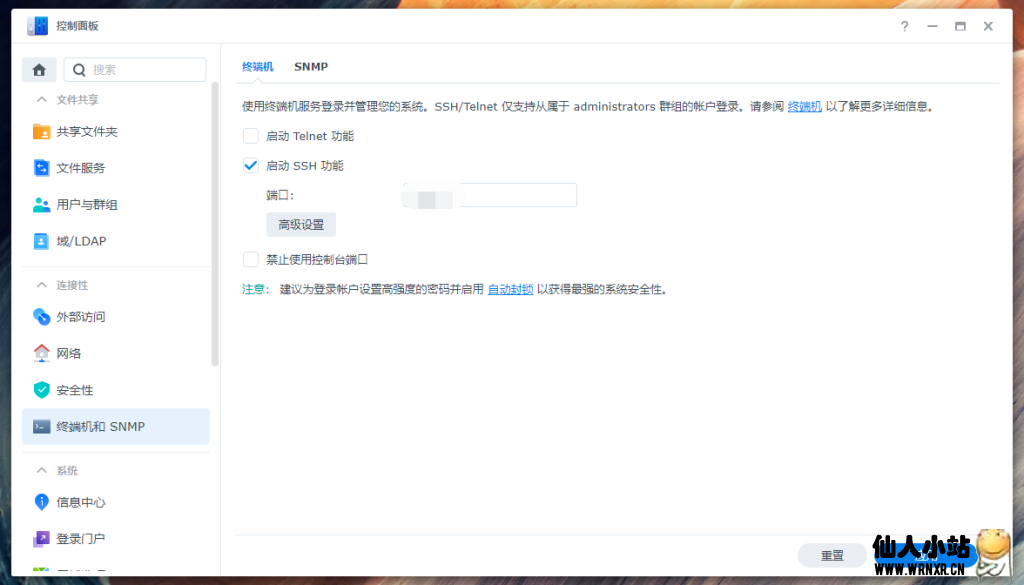This screenshot has width=1024, height=585.
Task: Click the search magnifier icon
Action: point(79,70)
